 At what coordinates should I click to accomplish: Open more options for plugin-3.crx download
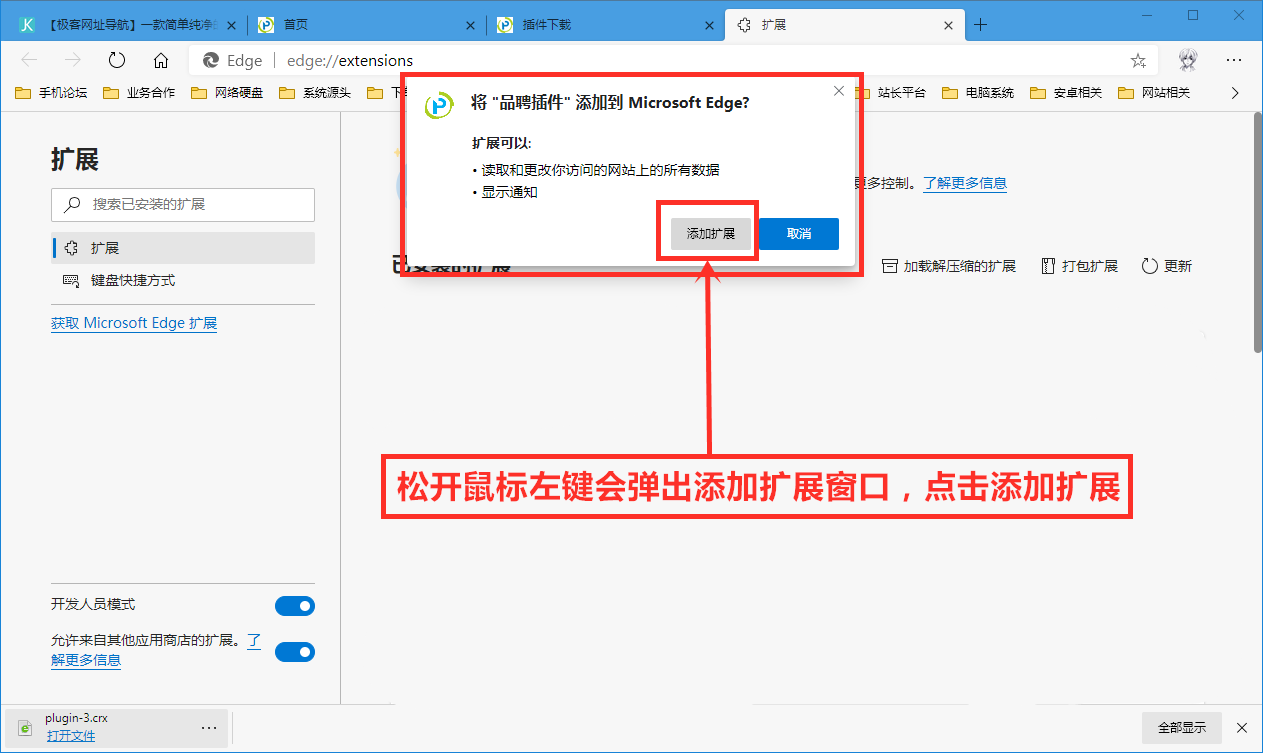pyautogui.click(x=209, y=728)
